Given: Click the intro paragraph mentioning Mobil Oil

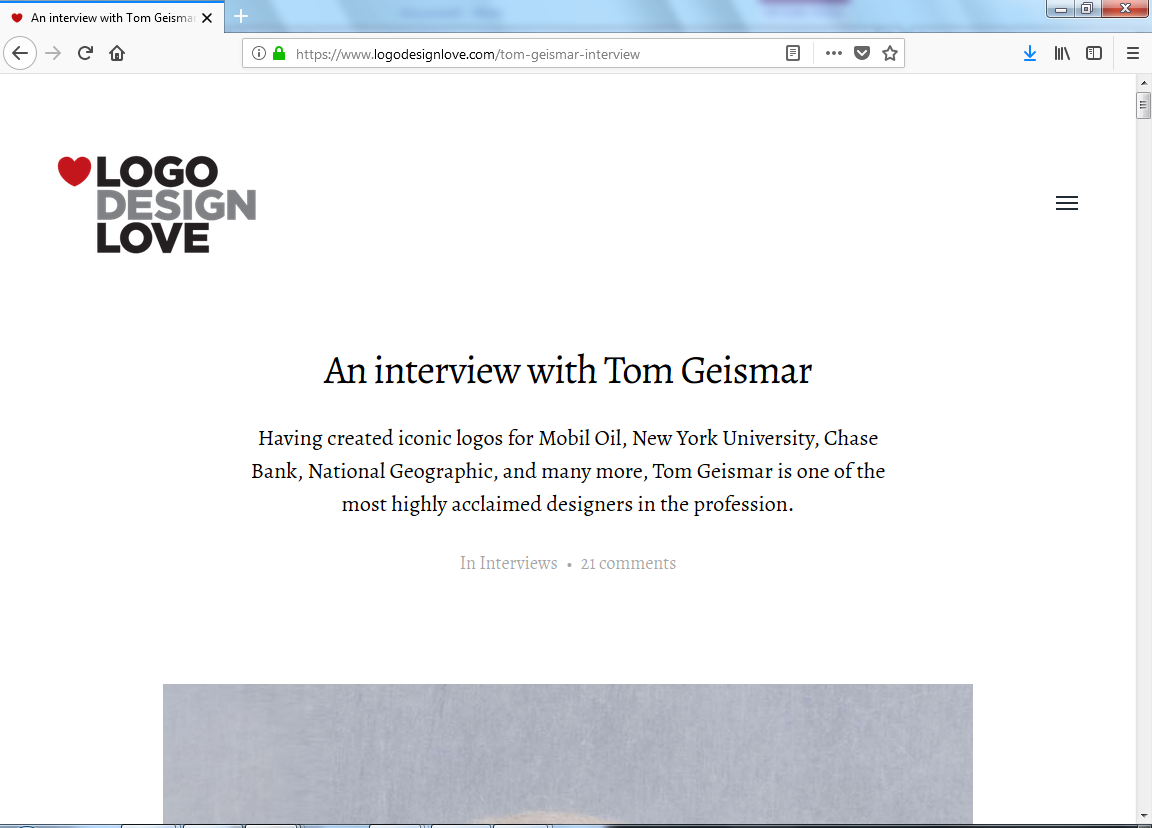Looking at the screenshot, I should click(568, 471).
